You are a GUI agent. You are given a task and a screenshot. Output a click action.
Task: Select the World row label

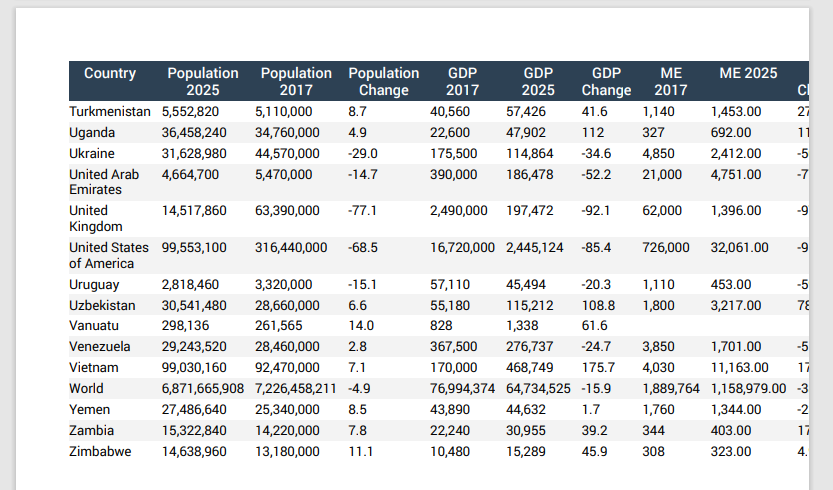click(86, 389)
